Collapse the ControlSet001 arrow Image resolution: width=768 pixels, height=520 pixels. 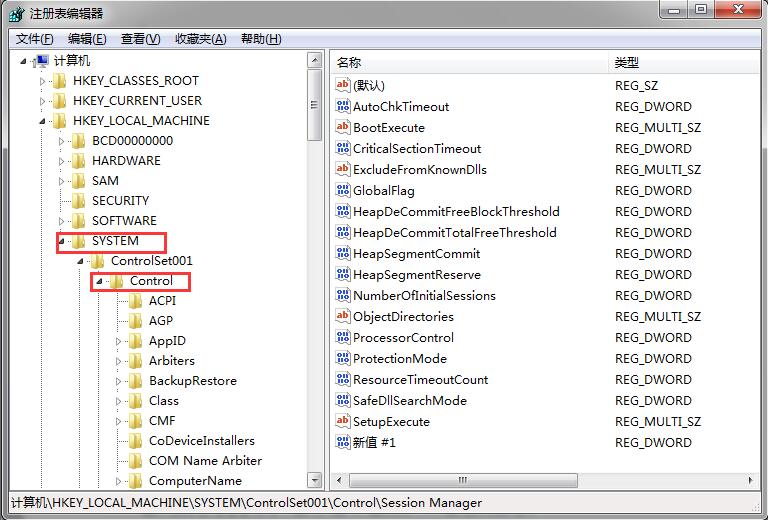pyautogui.click(x=80, y=261)
